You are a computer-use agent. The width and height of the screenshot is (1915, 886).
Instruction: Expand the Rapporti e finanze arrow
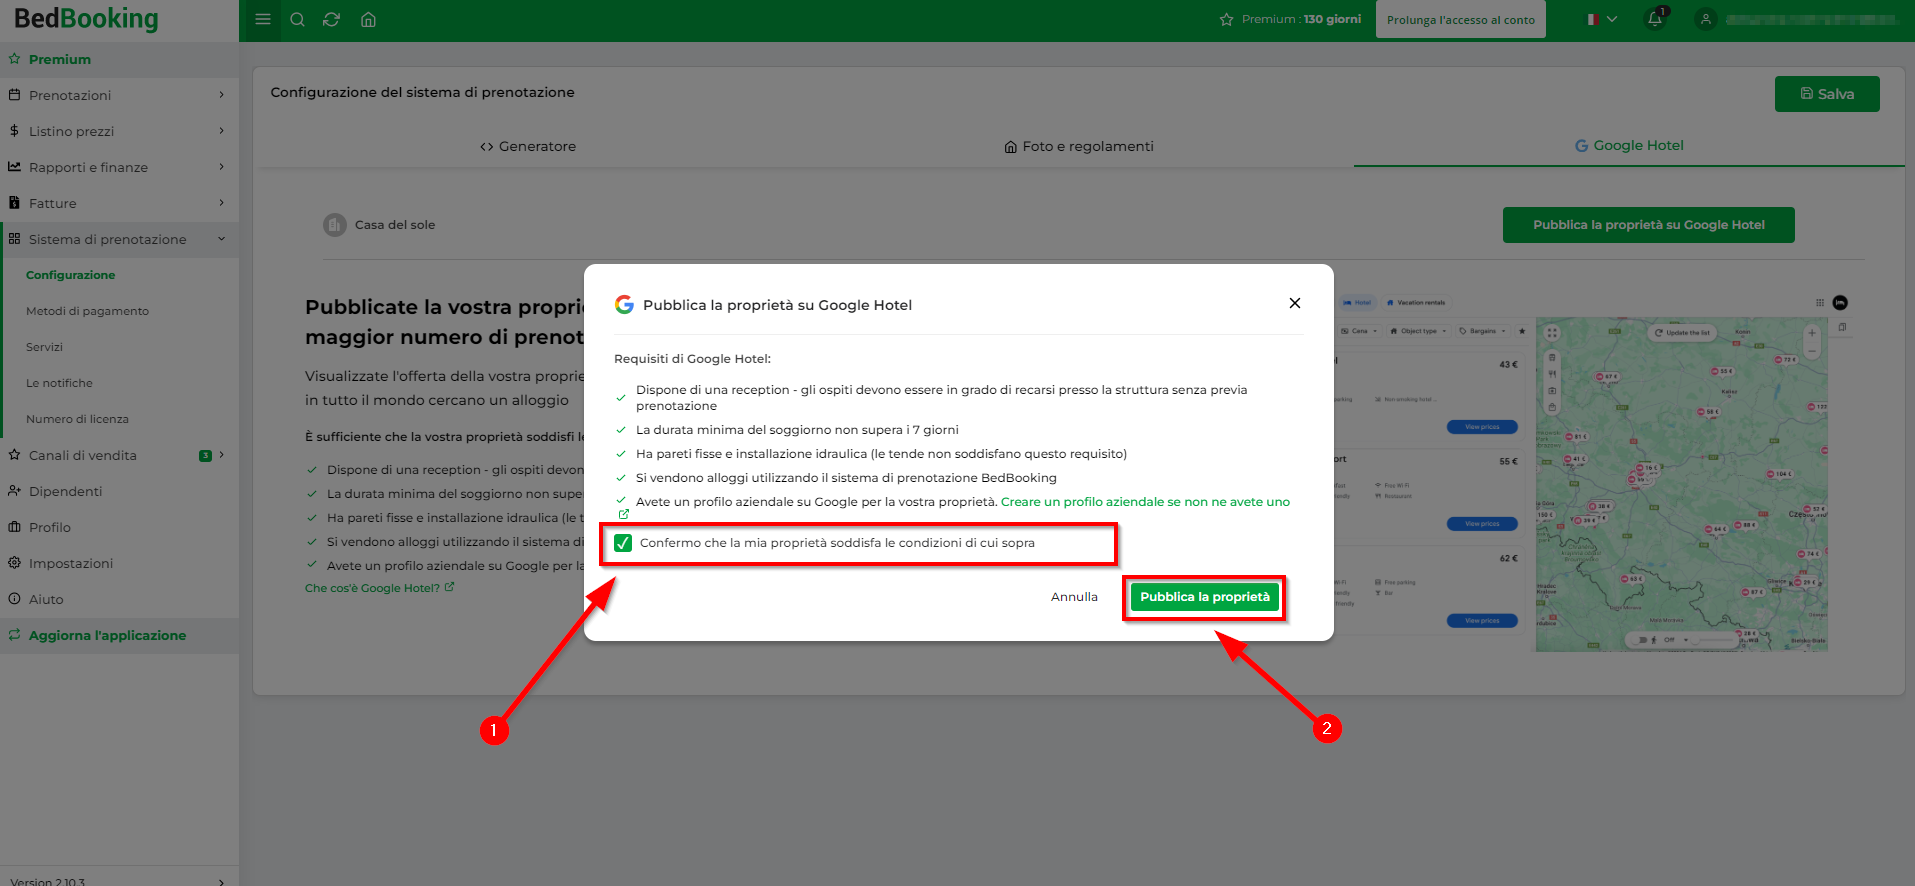(221, 167)
